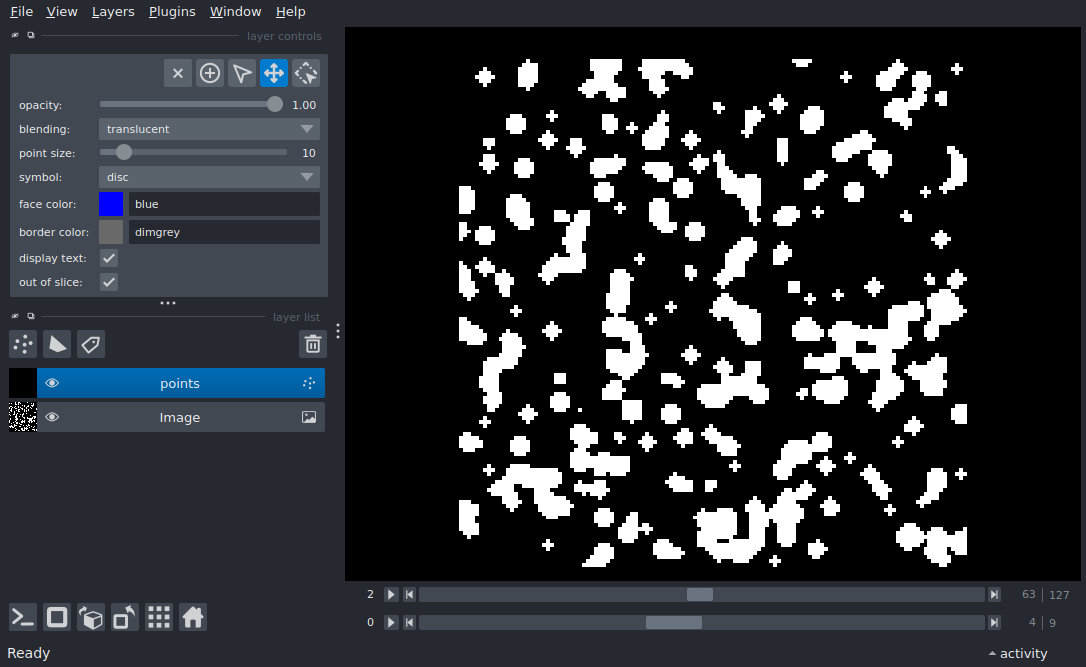
Task: Click axis 2 slider thumb
Action: [x=700, y=594]
